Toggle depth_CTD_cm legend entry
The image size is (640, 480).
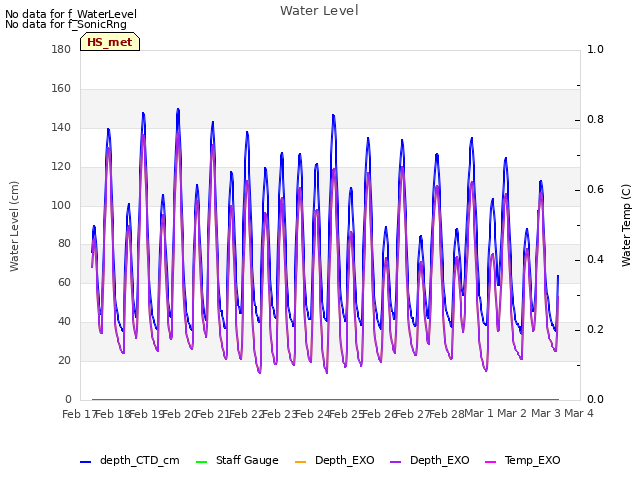(130, 460)
